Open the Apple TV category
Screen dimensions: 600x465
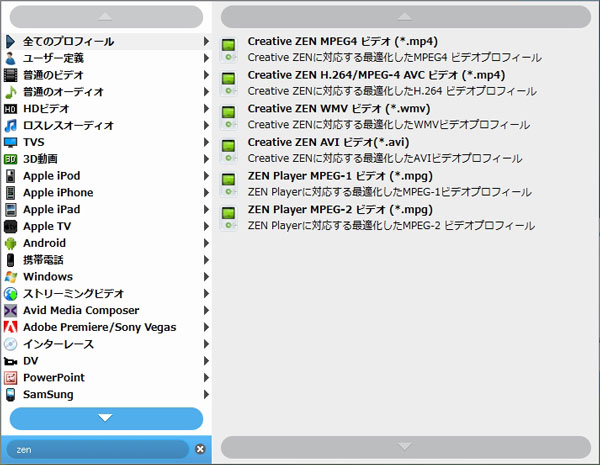coord(107,226)
